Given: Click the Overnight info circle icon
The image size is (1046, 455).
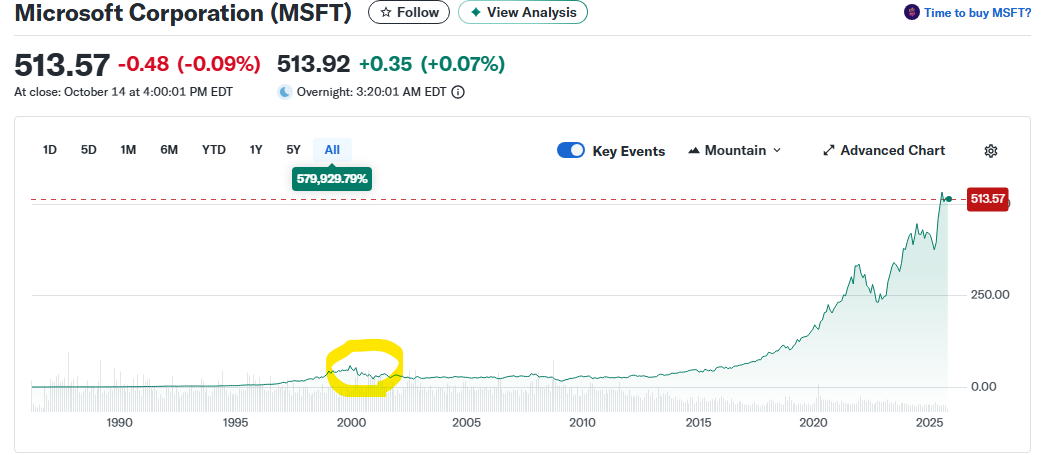Looking at the screenshot, I should coord(458,92).
